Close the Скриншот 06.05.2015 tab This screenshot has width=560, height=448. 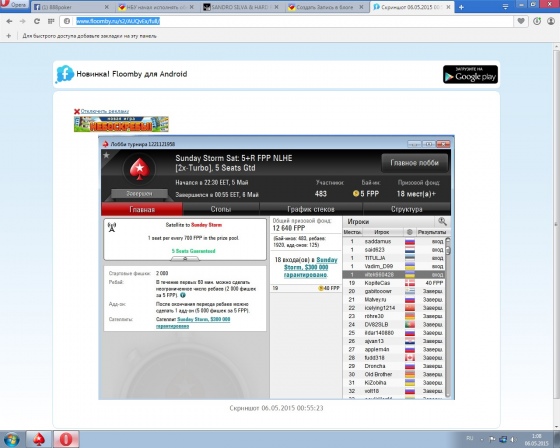click(449, 7)
